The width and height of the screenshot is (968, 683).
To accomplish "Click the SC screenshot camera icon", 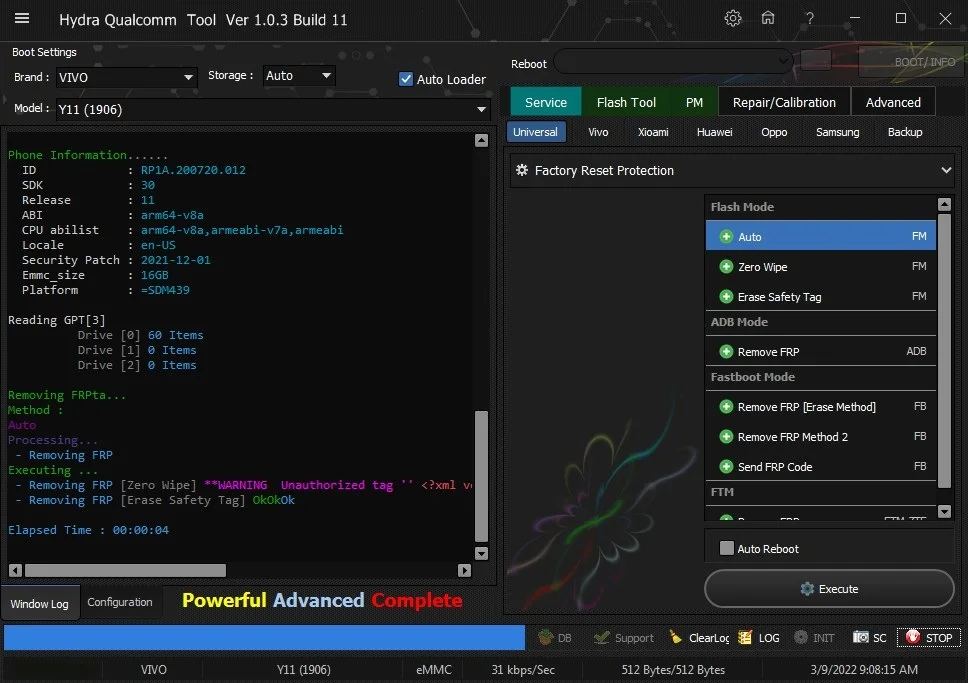I will [861, 637].
